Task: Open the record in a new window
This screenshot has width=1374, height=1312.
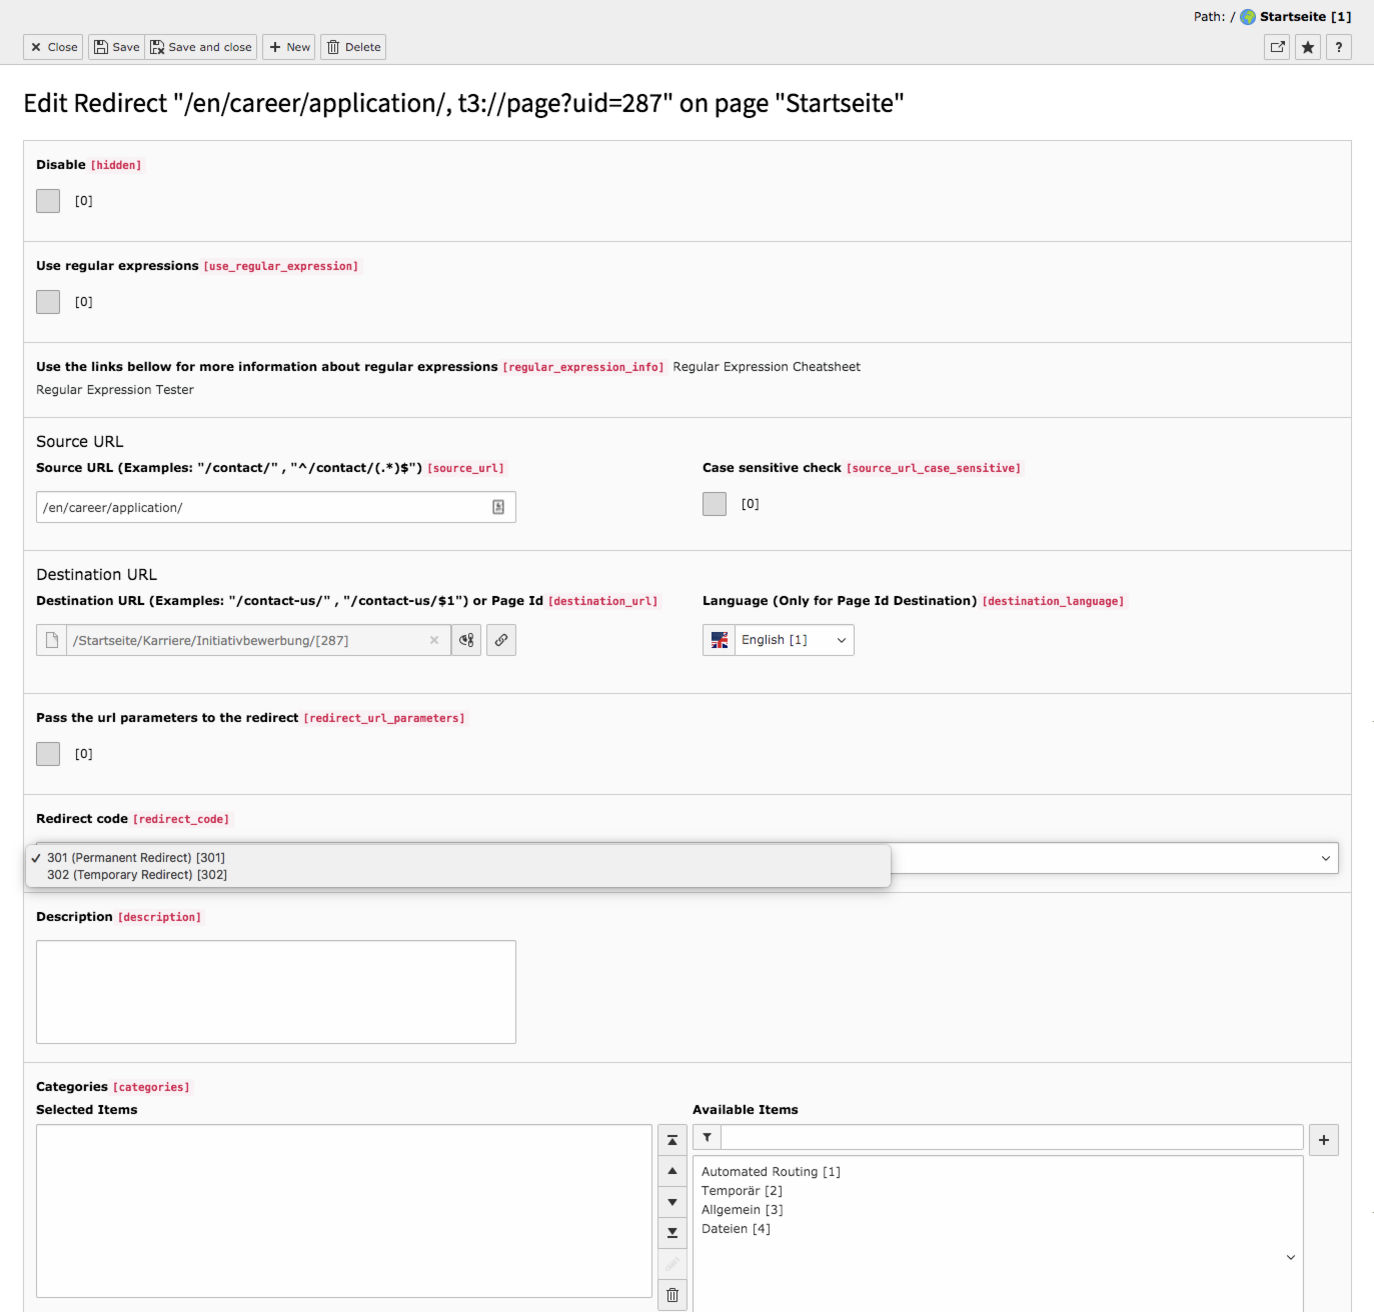Action: pyautogui.click(x=1277, y=46)
